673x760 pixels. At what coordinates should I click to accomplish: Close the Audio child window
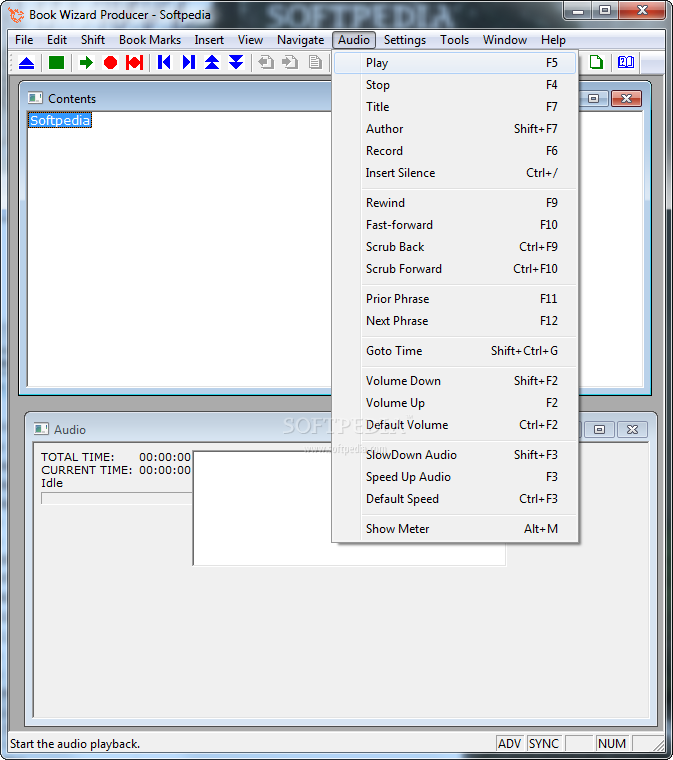click(632, 429)
